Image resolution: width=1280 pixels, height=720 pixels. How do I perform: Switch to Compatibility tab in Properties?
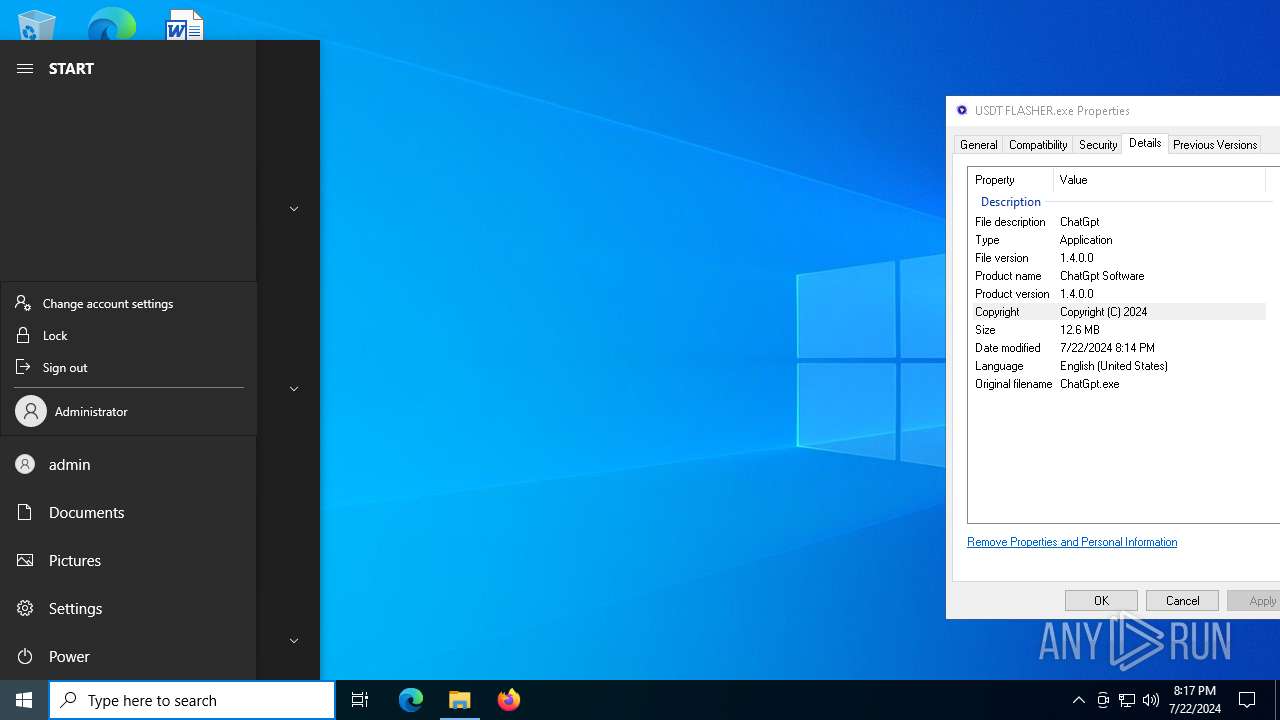tap(1038, 145)
